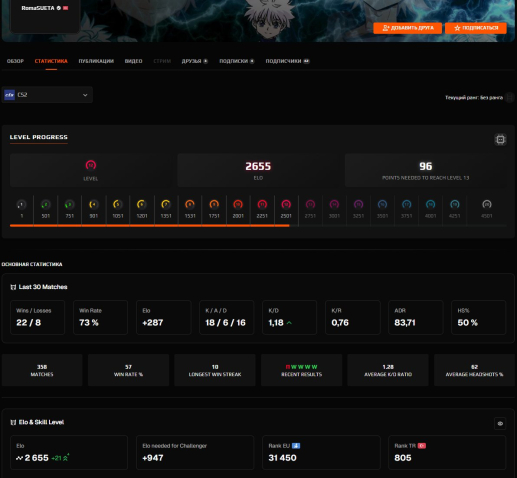Click the level 11 icon at Elo 2251
This screenshot has height=478, width=517.
[262, 204]
